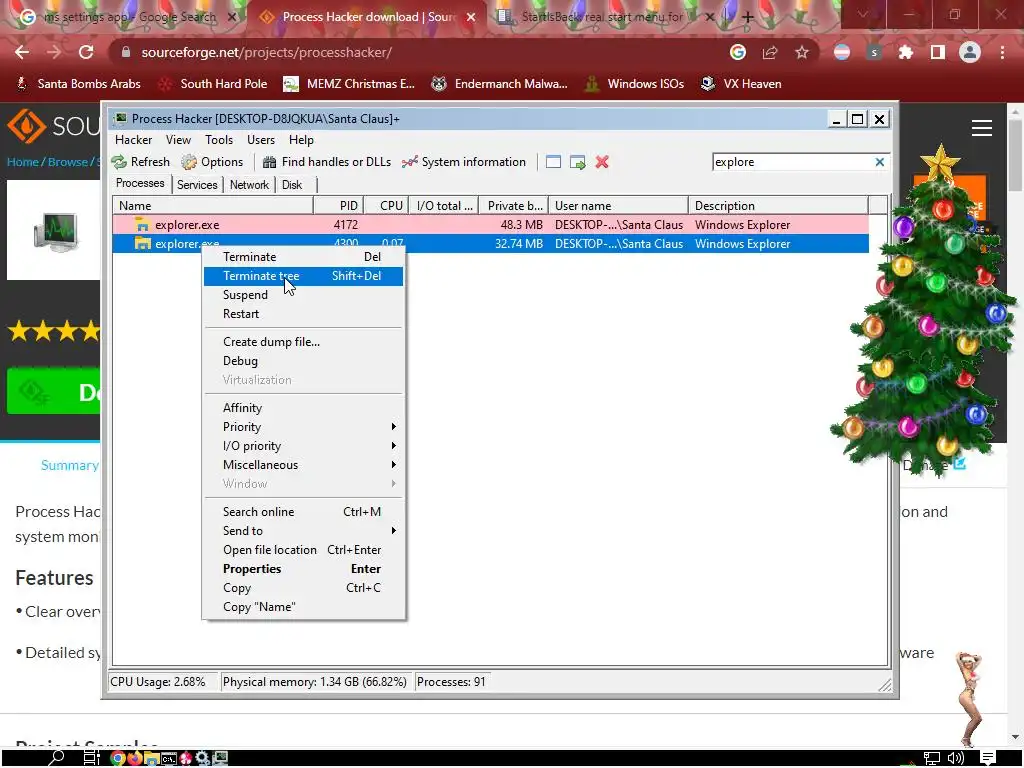Go back in Chrome
The height and width of the screenshot is (768, 1024).
[22, 52]
